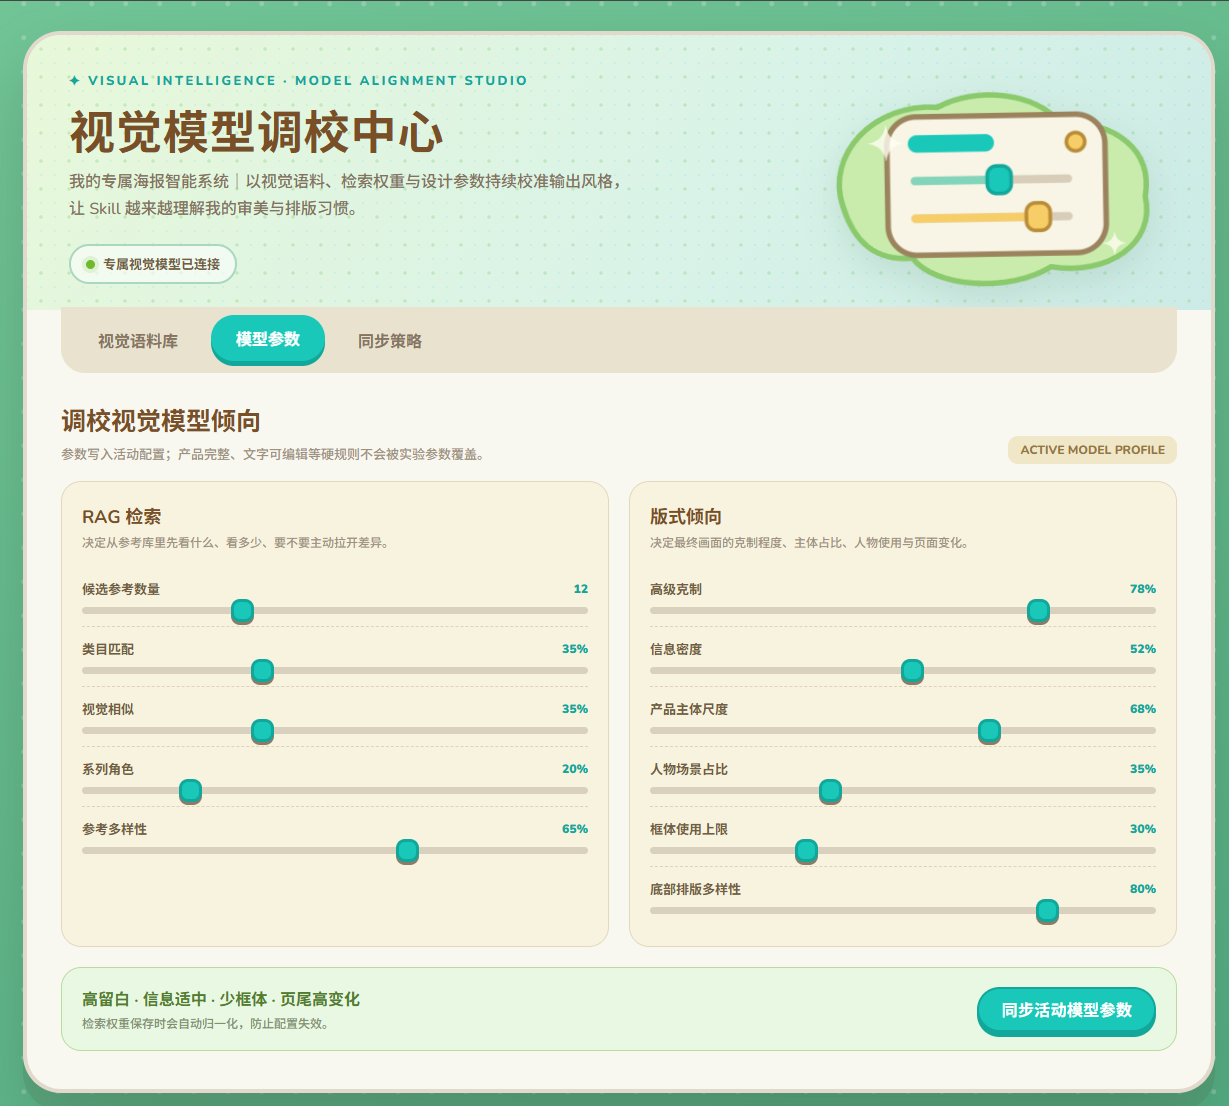
Task: Click the green connection status dot
Action: (90, 265)
